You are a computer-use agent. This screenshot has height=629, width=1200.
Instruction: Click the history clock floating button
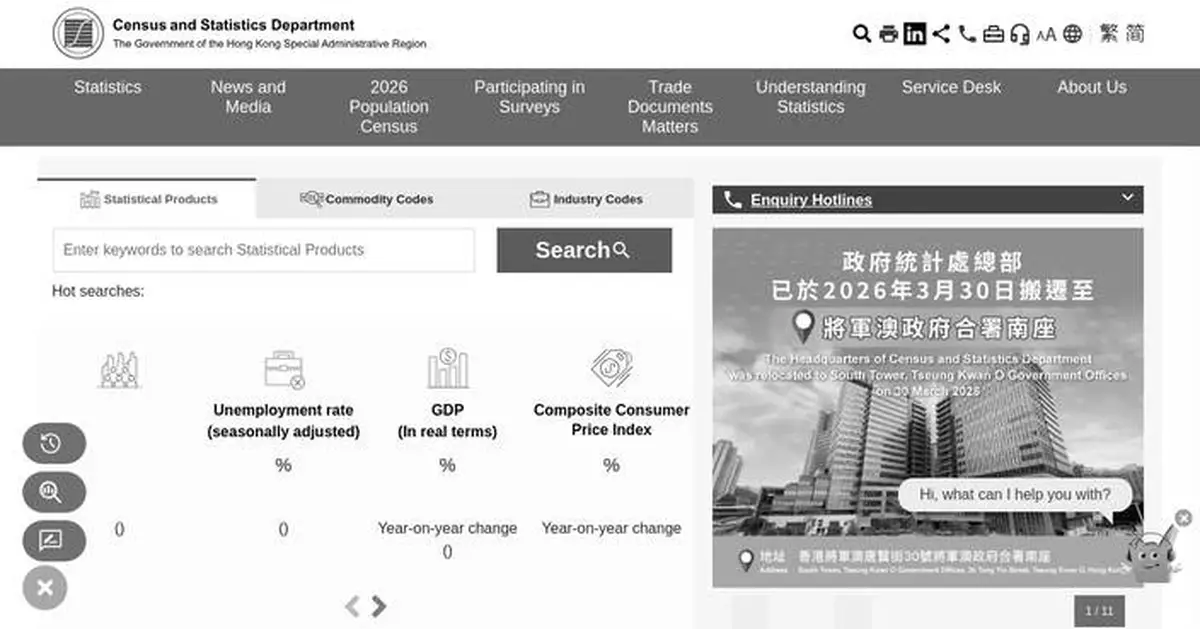[x=54, y=443]
